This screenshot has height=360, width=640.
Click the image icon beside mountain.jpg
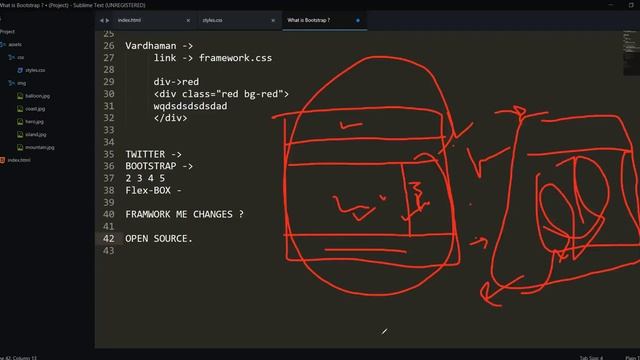(20, 147)
